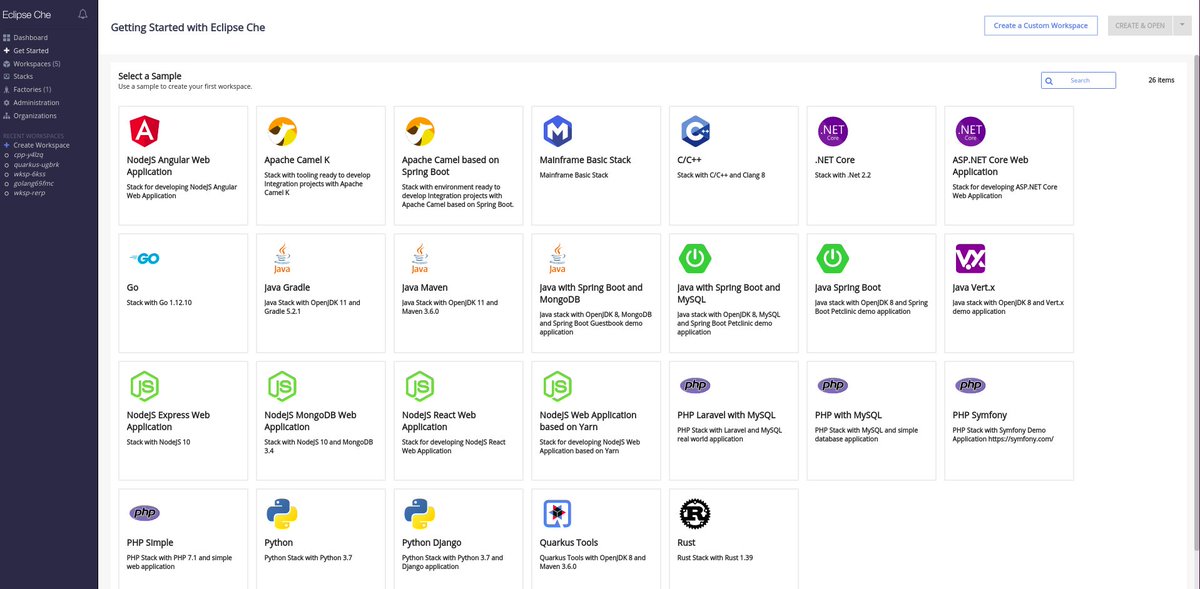Click the Dashboard grid icon

[x=7, y=38]
